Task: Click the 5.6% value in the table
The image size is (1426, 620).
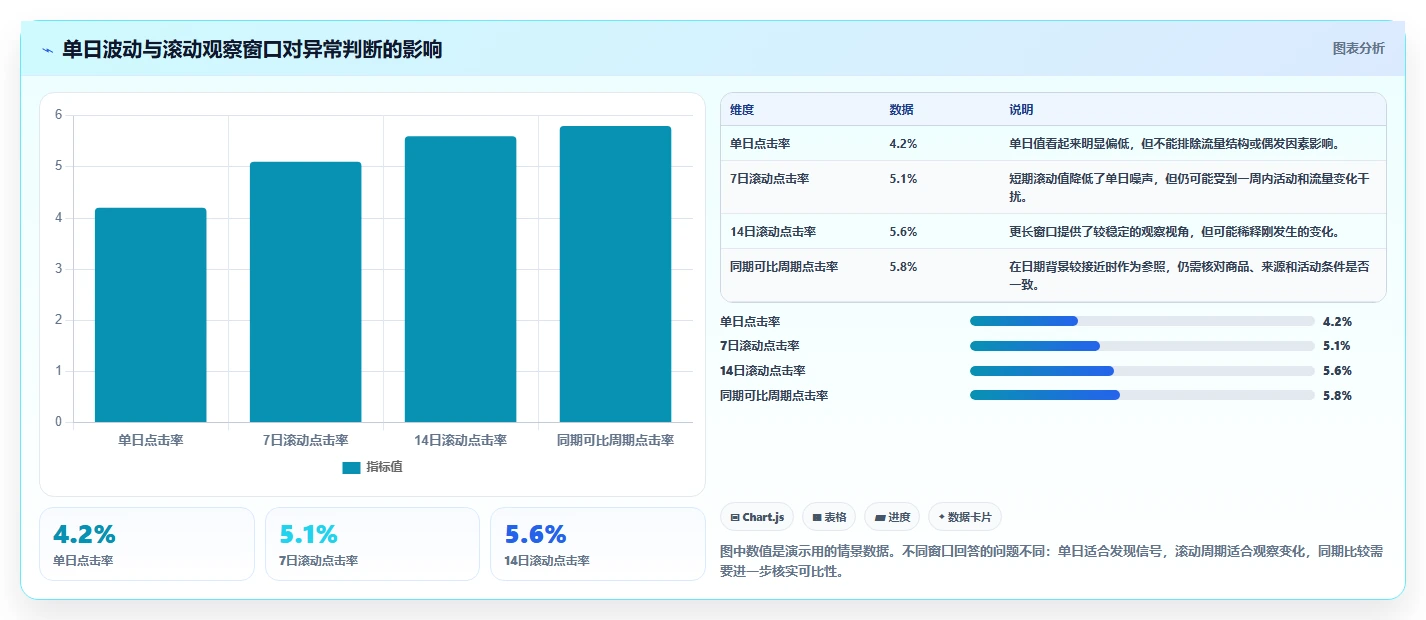Action: point(903,231)
